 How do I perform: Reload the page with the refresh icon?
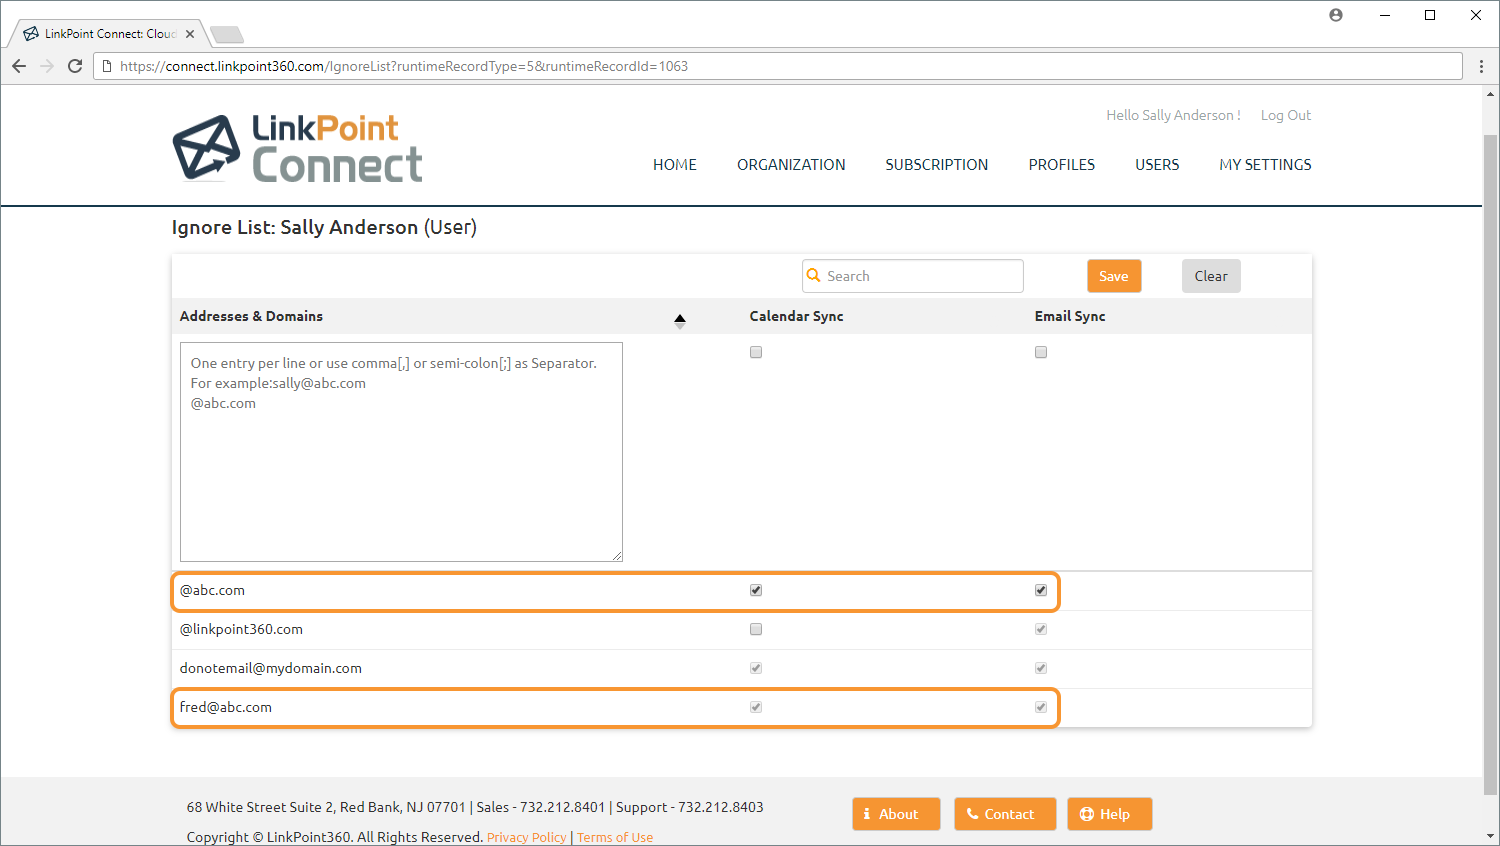point(75,66)
